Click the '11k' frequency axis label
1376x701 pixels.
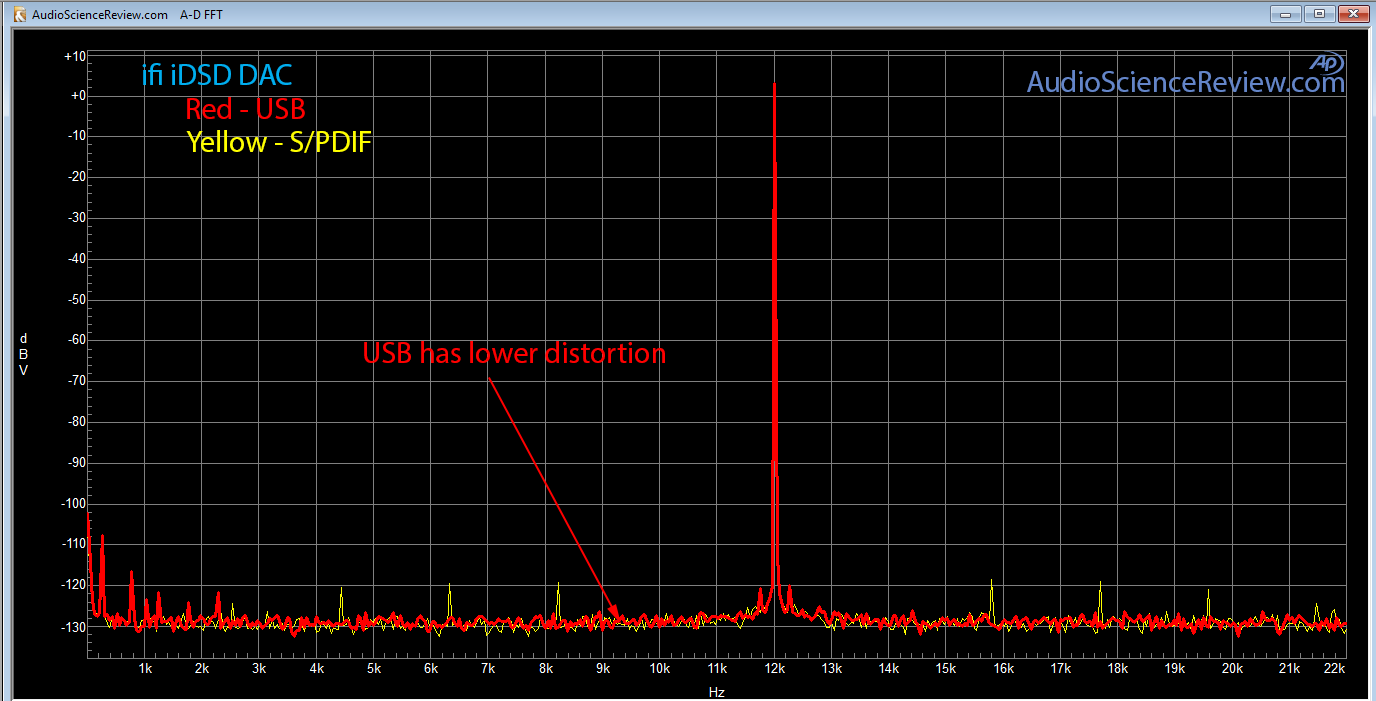[717, 668]
